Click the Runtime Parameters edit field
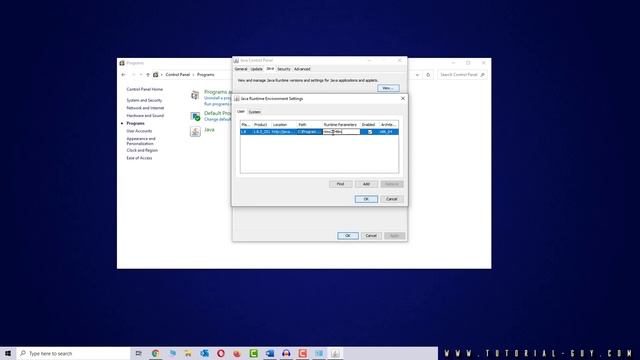Image resolution: width=640 pixels, height=360 pixels. click(341, 131)
